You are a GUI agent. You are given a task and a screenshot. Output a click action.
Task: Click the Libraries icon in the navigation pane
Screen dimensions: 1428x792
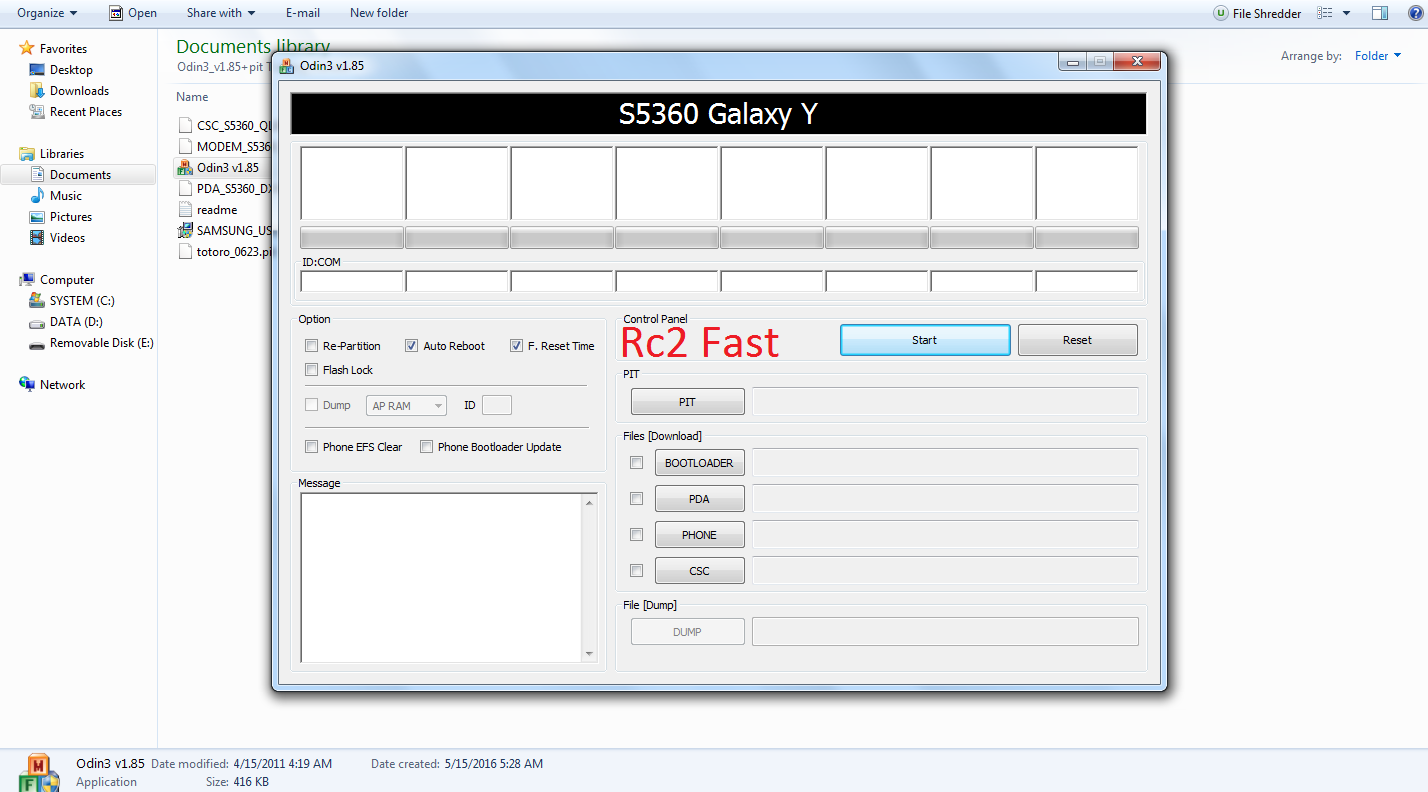click(x=27, y=154)
